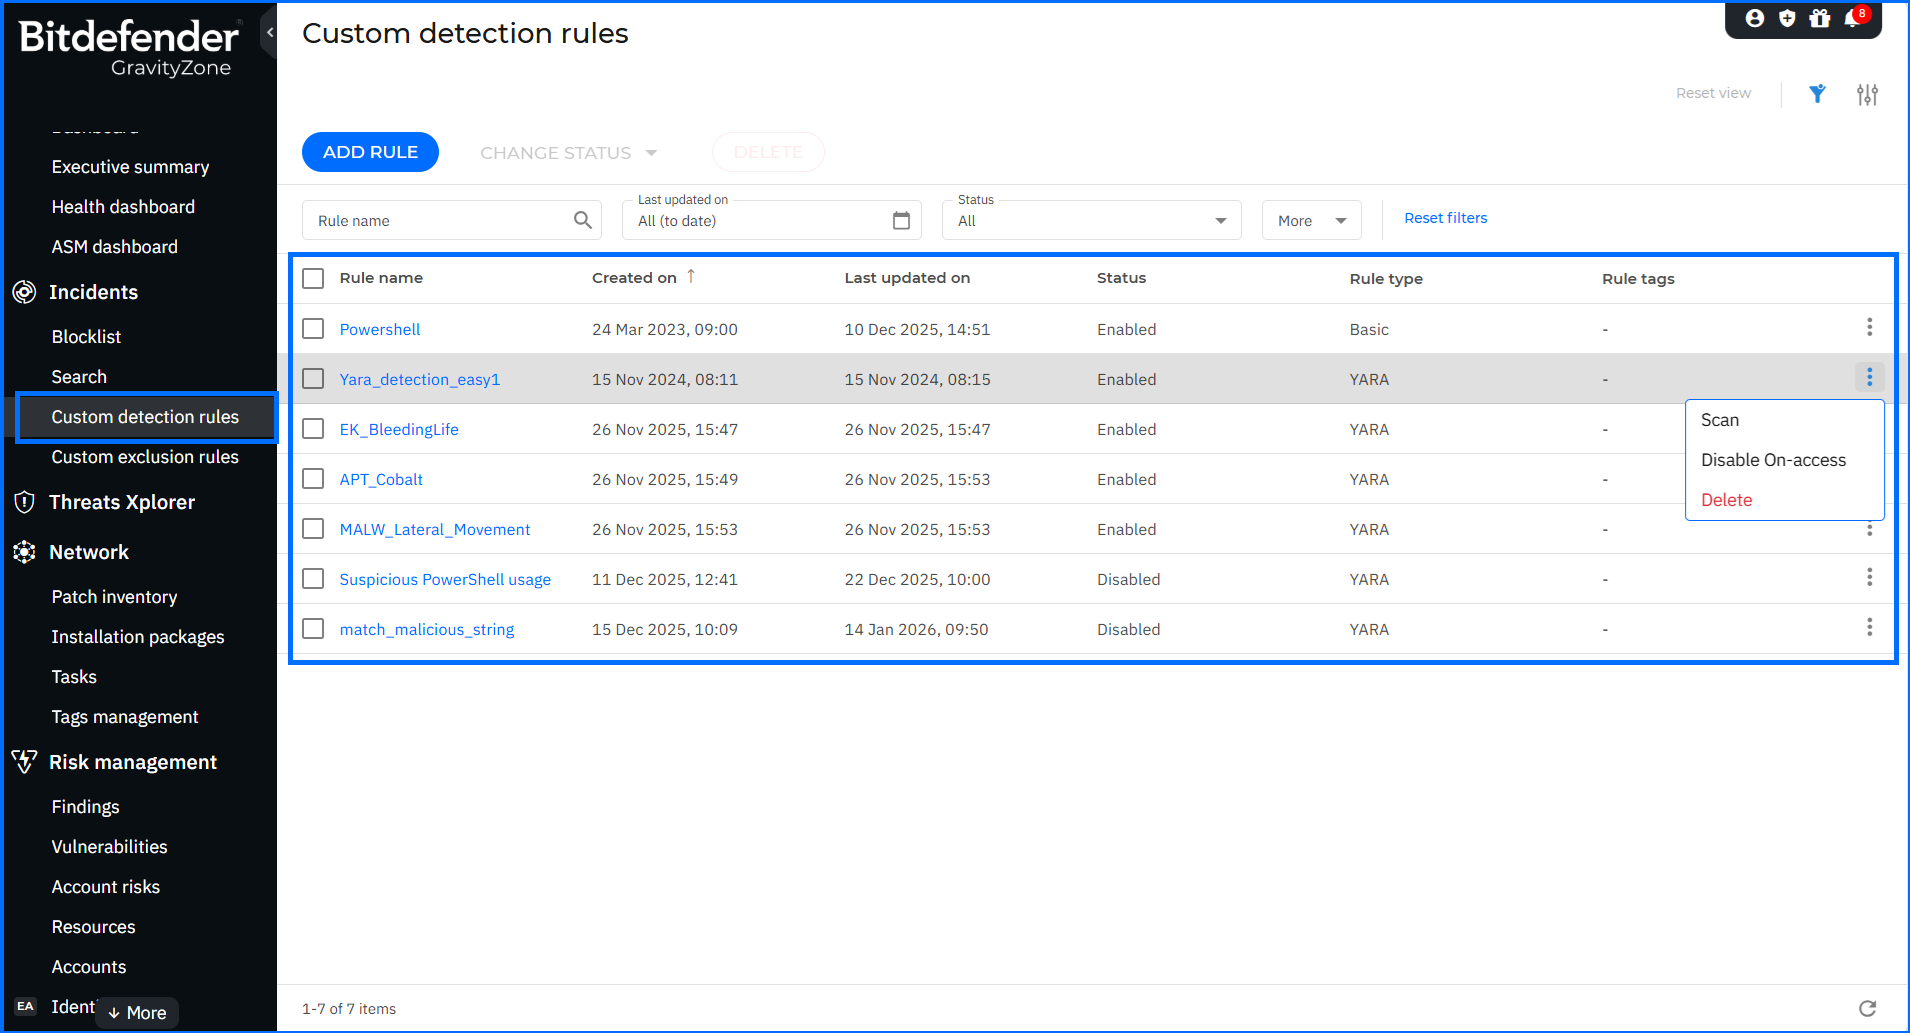This screenshot has width=1910, height=1033.
Task: Click the greyed DELETE button
Action: [768, 152]
